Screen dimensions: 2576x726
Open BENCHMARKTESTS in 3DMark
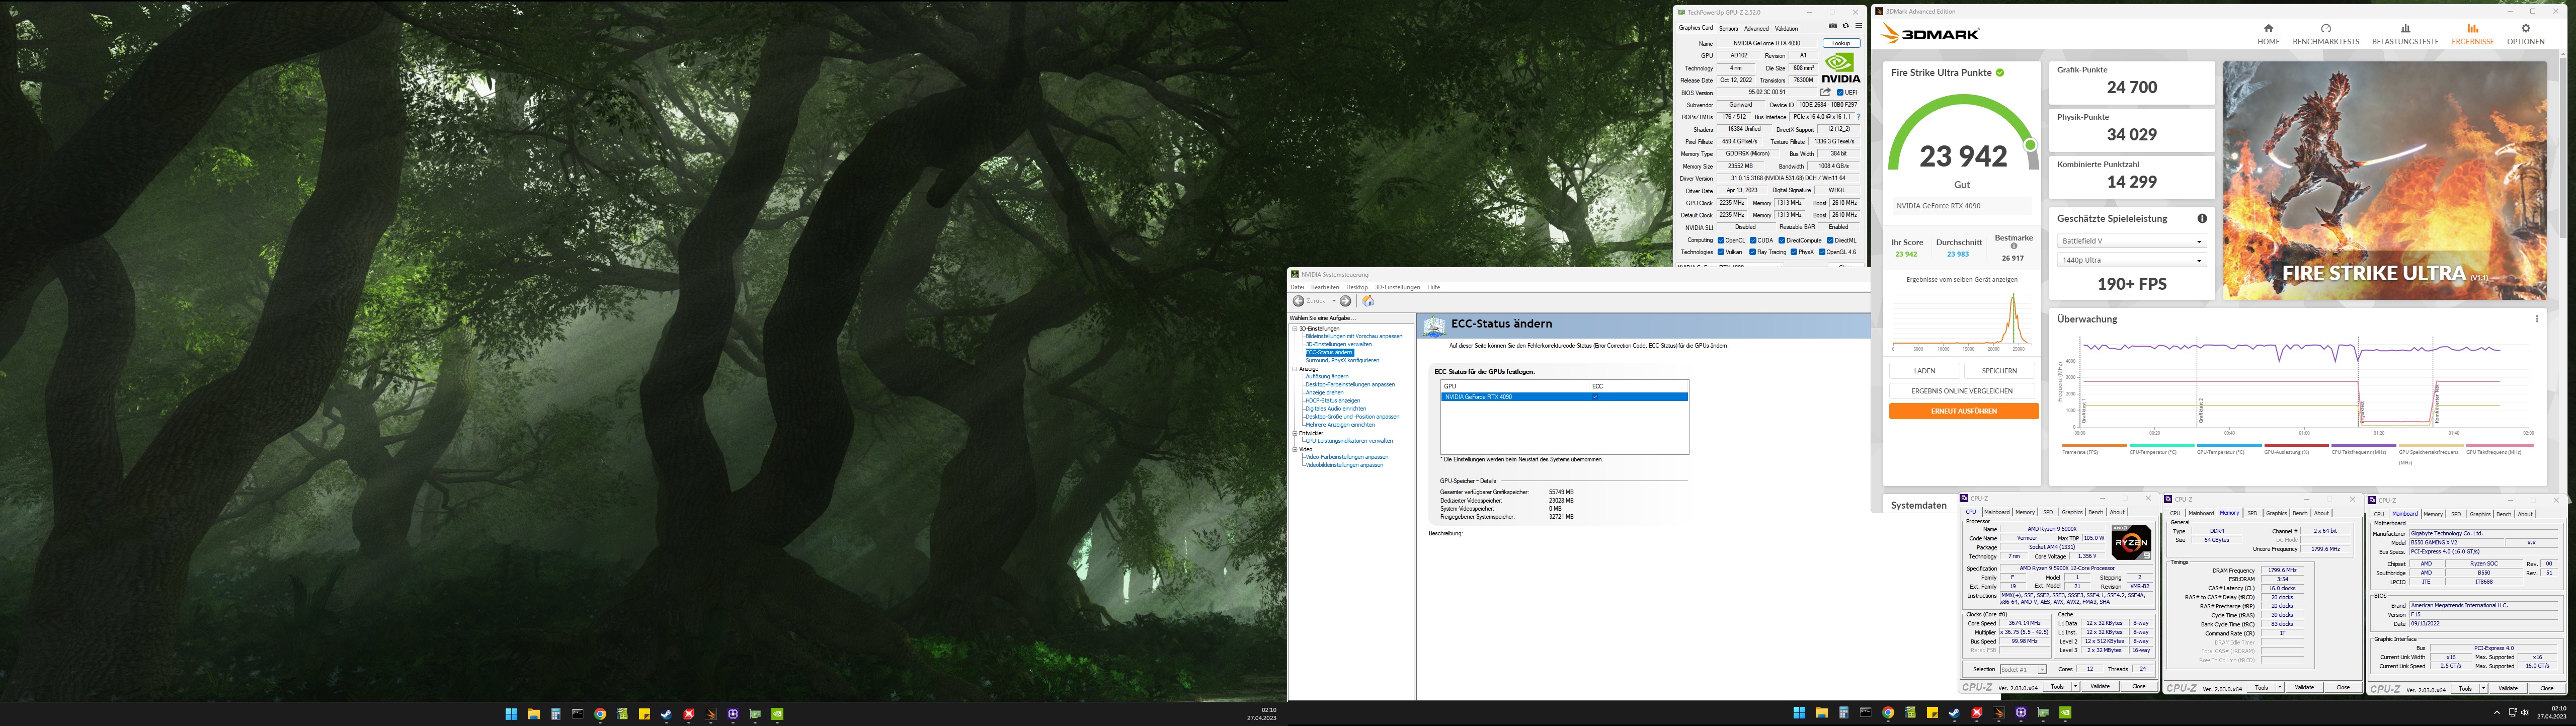point(2325,34)
